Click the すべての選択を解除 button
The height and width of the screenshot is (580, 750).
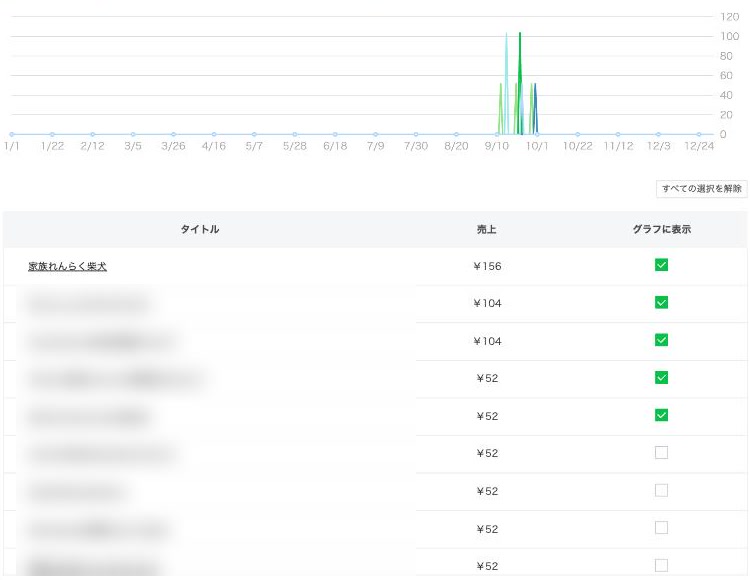tap(701, 188)
